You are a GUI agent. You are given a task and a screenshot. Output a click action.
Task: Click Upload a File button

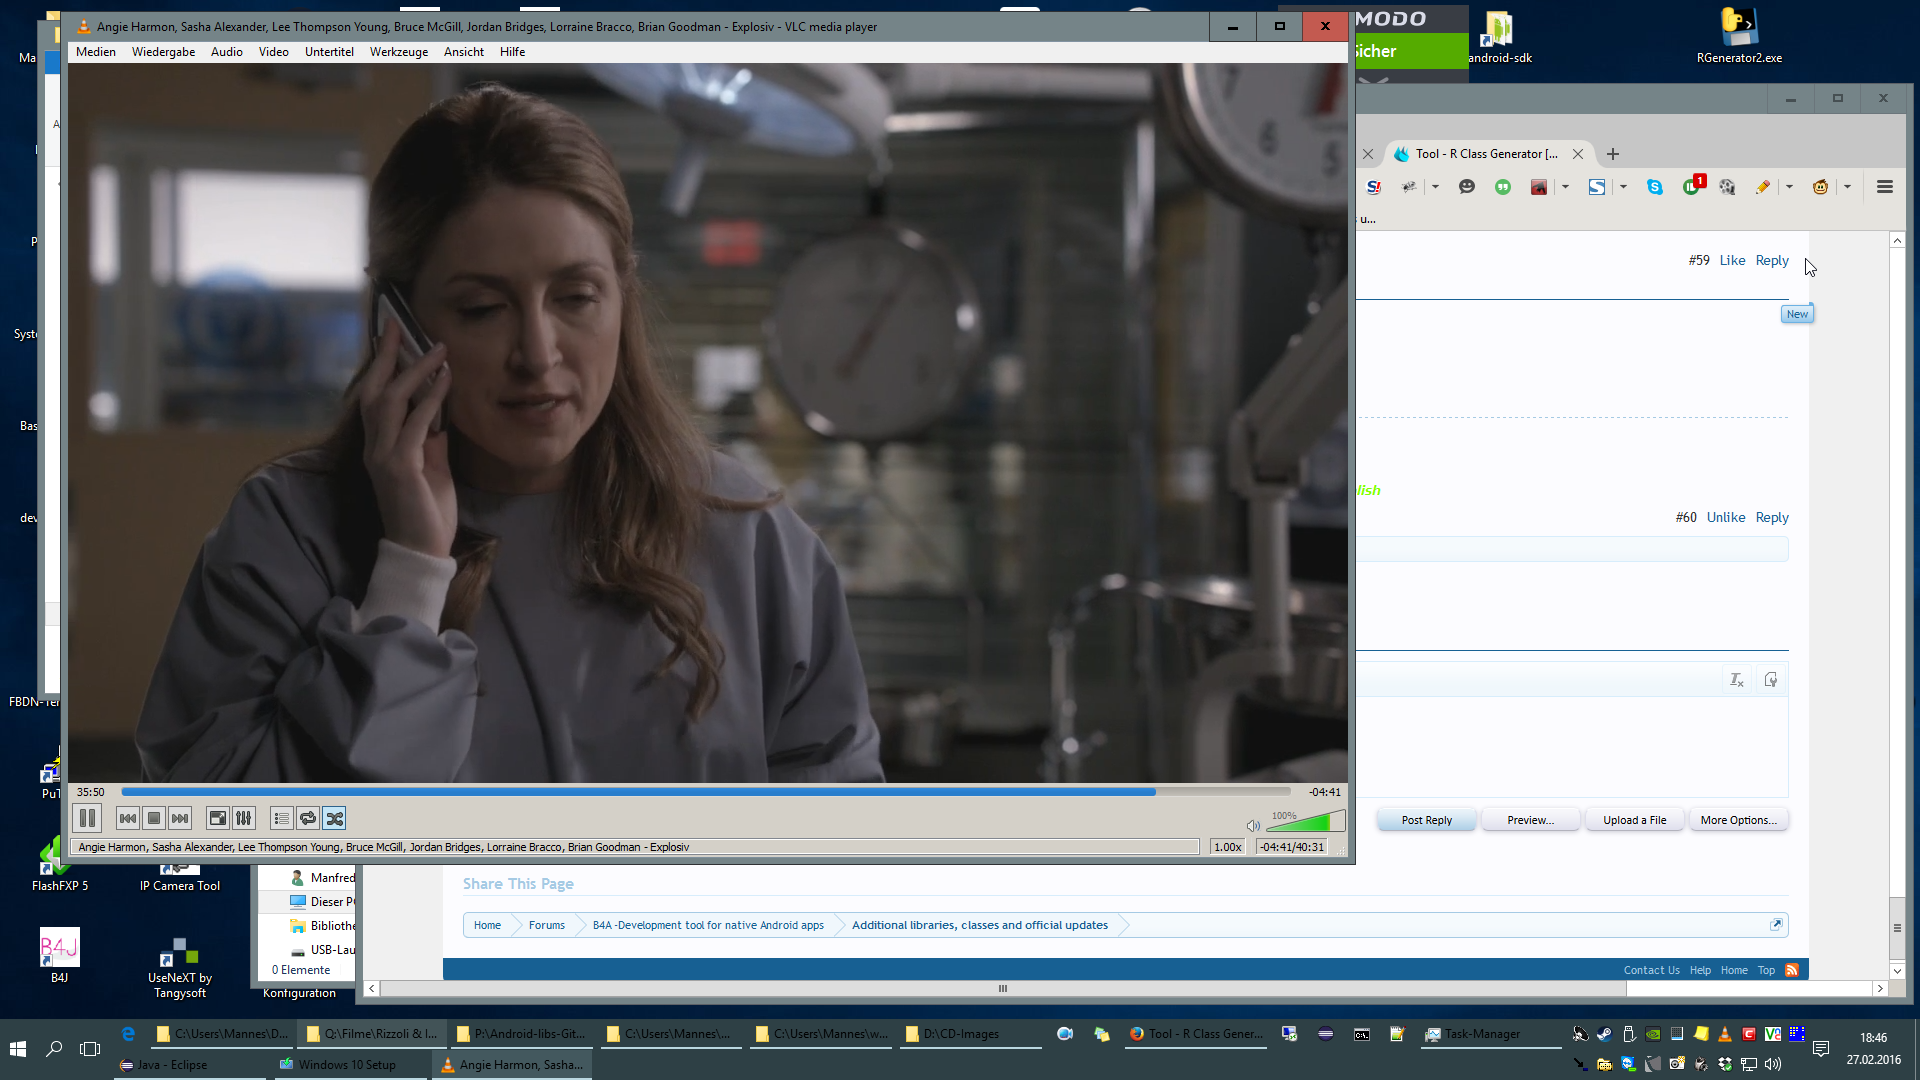pos(1634,820)
